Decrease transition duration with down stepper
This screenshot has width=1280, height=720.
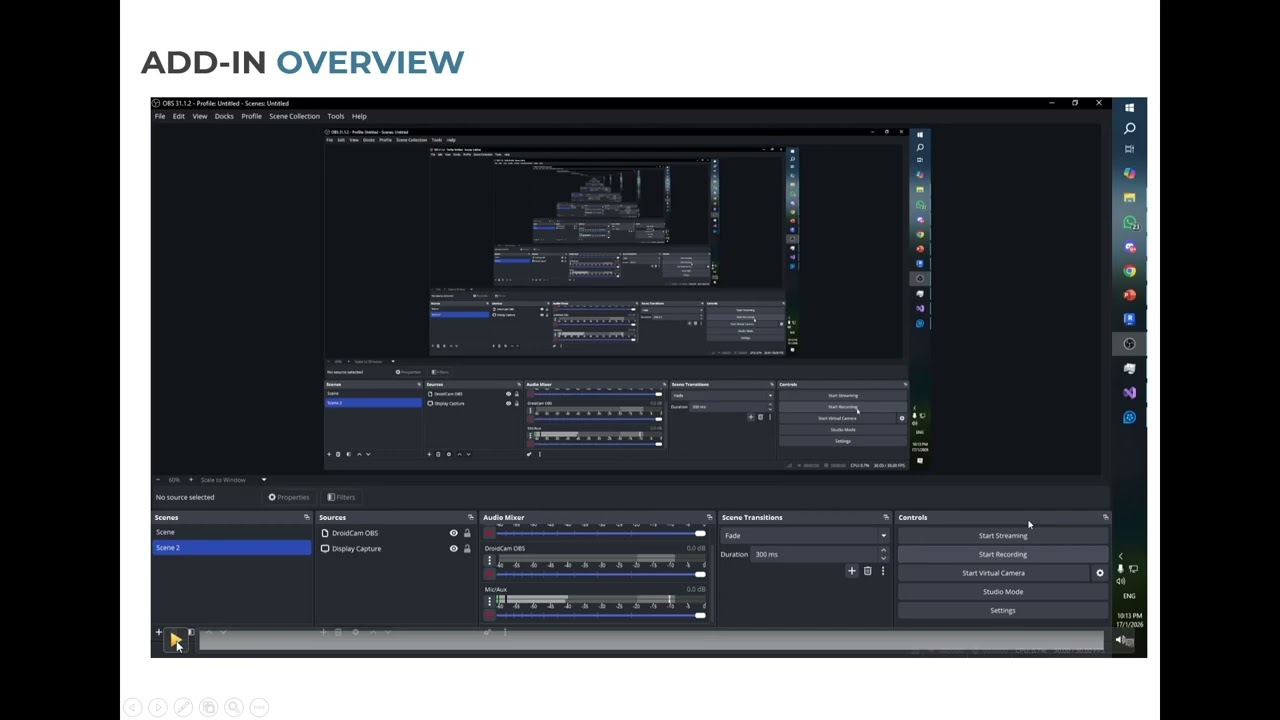pos(883,557)
